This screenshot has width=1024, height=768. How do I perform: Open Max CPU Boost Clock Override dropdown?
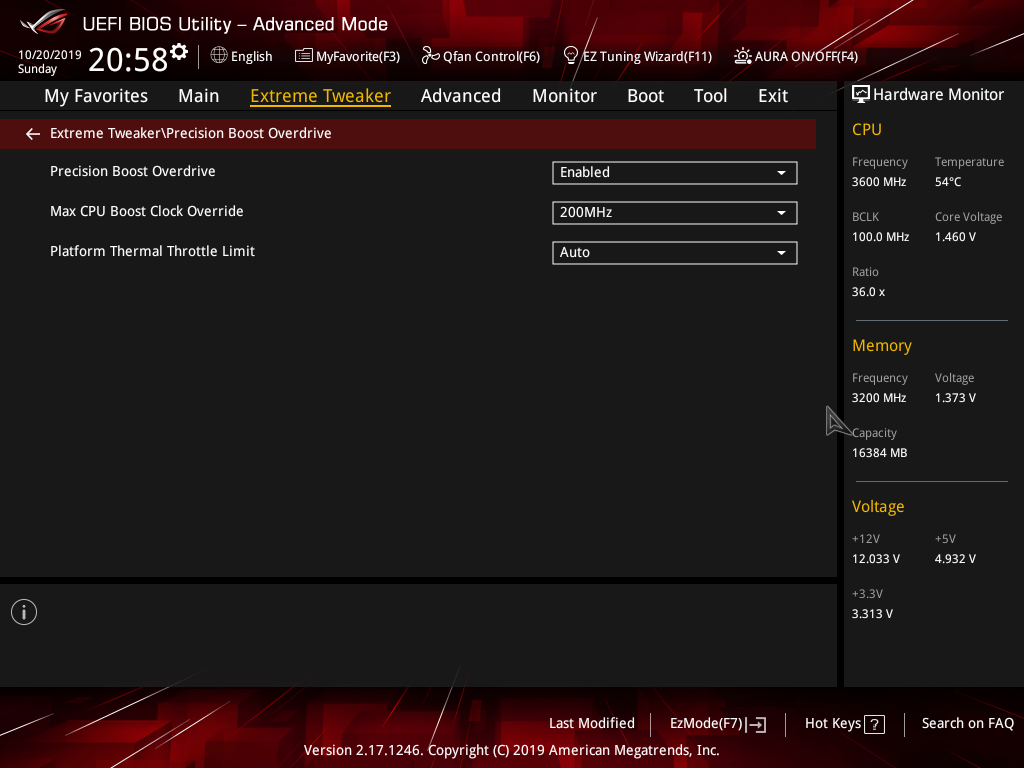tap(675, 212)
